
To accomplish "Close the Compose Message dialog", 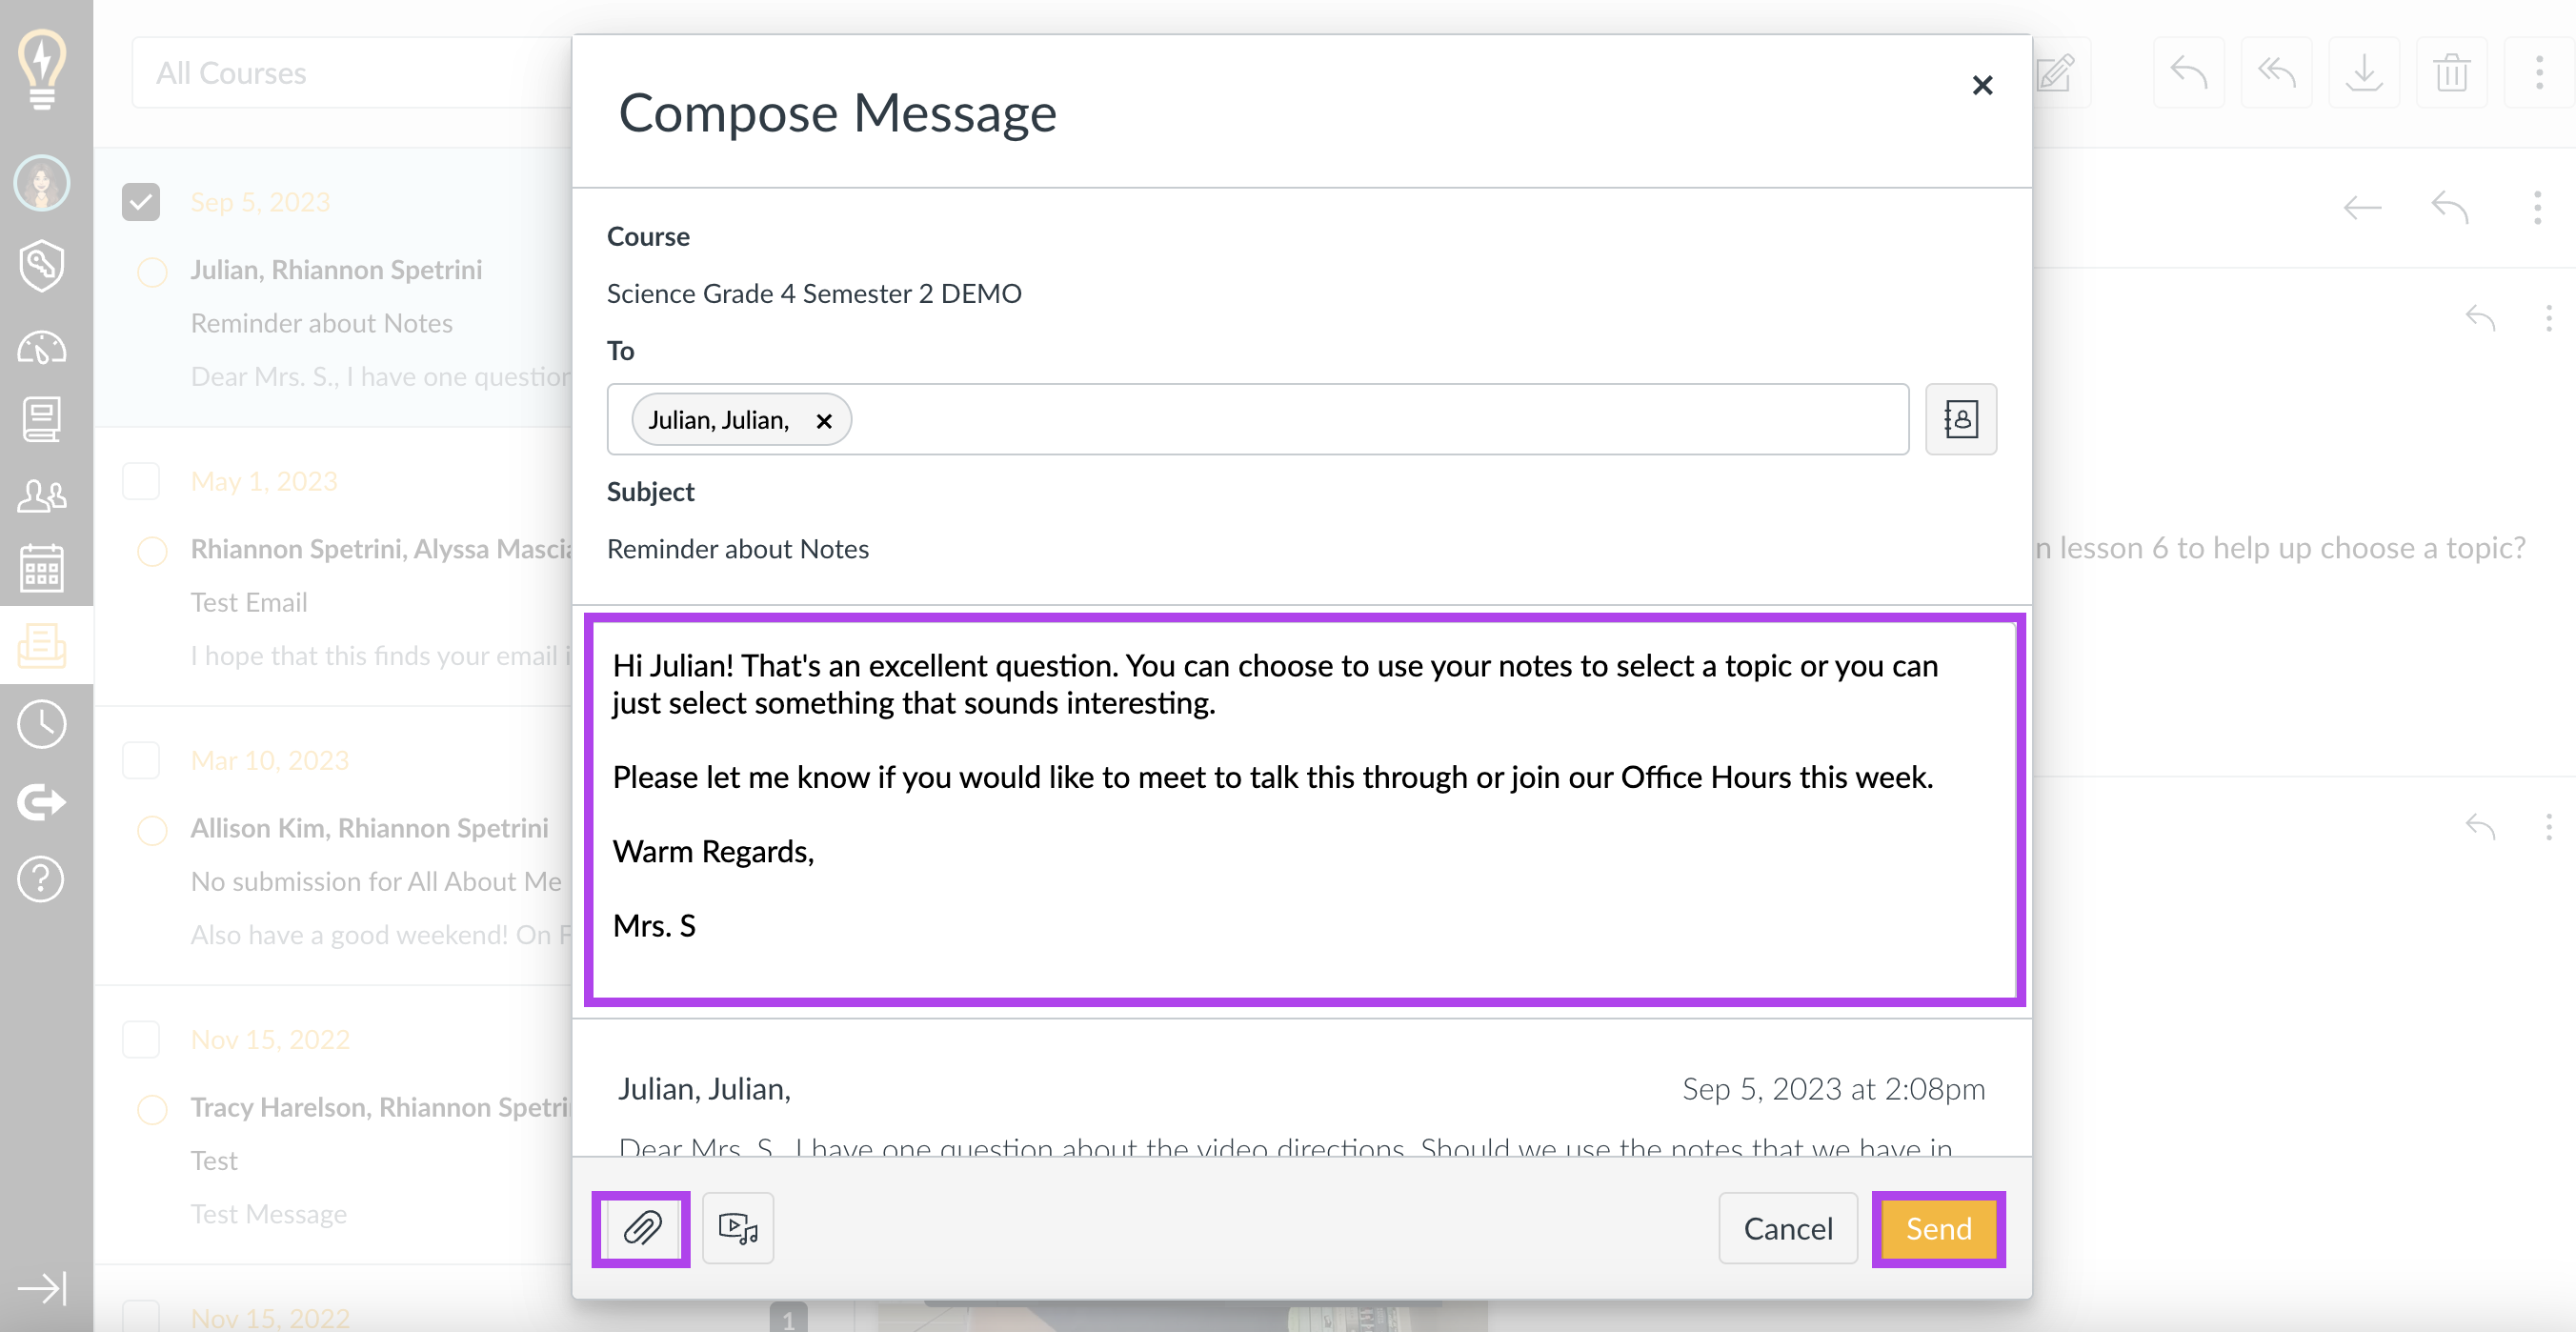I will 1982,85.
